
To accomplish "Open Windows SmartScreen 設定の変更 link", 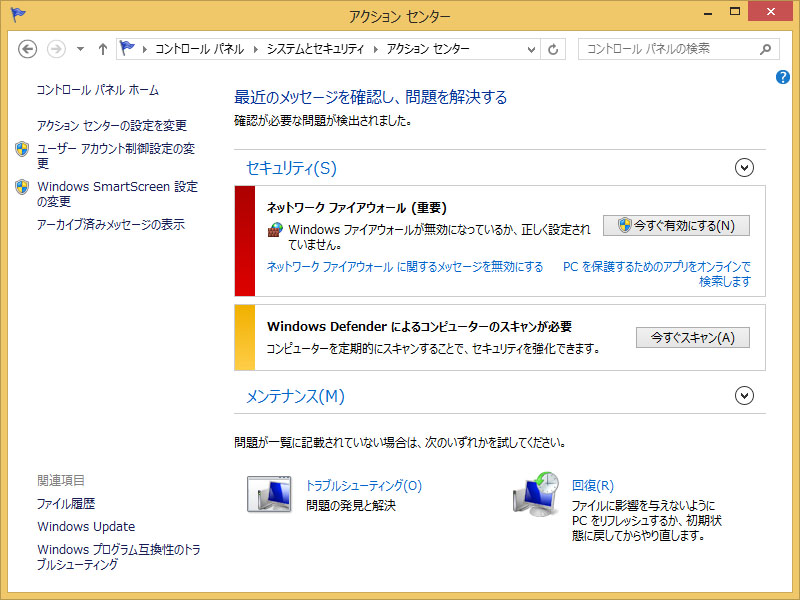I will (117, 194).
